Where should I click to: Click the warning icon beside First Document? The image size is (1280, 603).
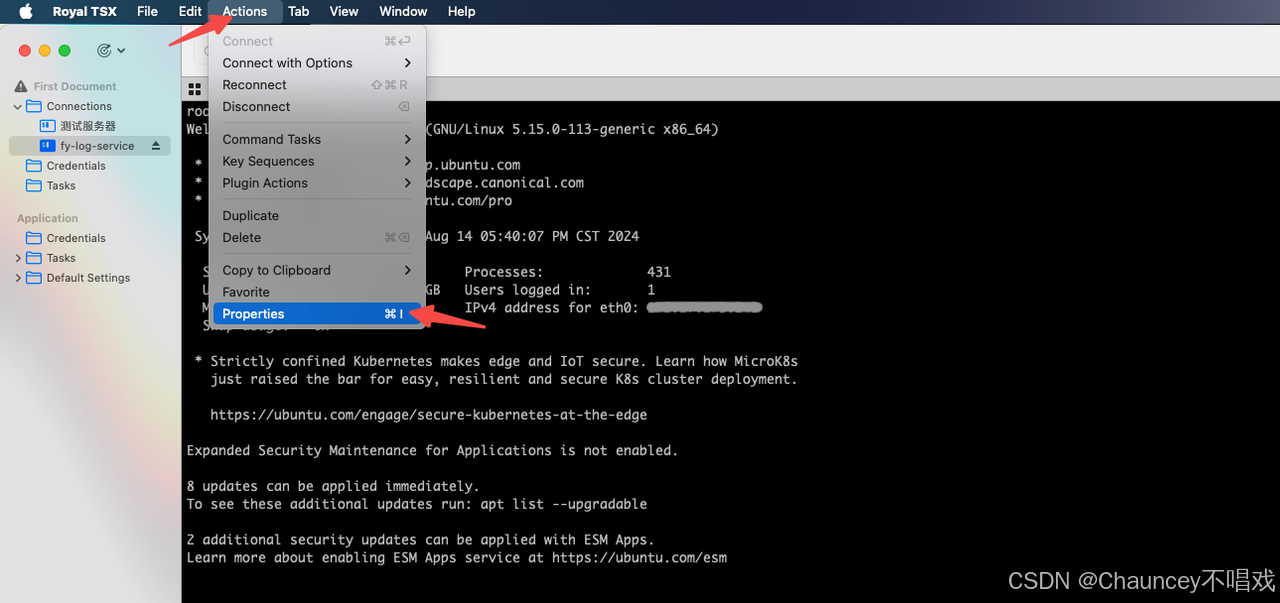tap(21, 87)
